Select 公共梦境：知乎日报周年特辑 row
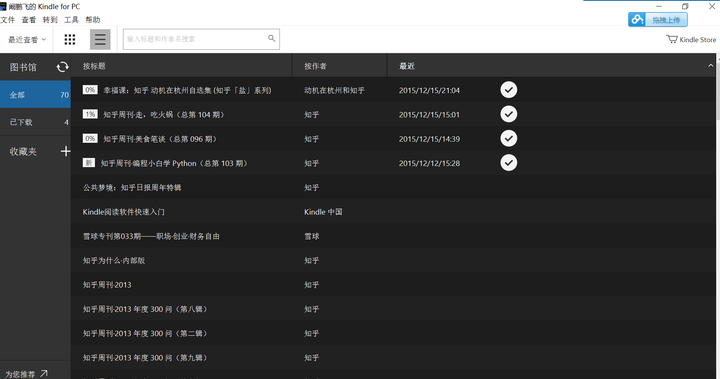720x379 pixels. tap(393, 187)
